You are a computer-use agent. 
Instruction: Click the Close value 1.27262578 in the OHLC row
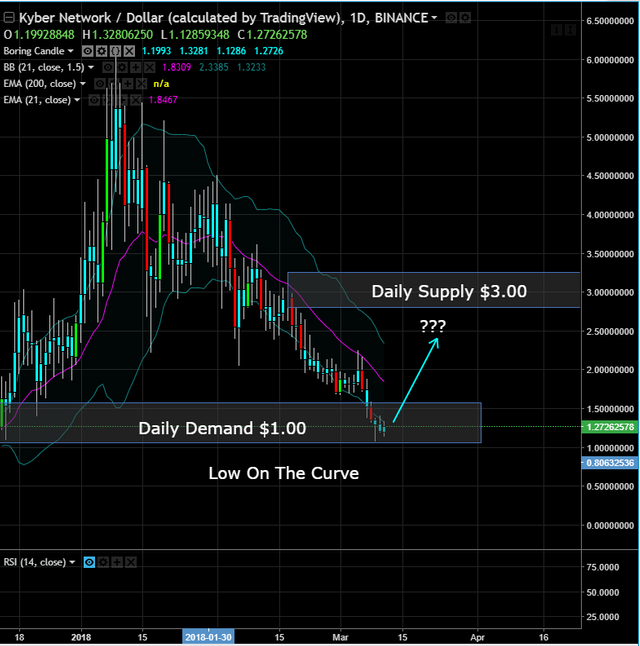coord(277,35)
